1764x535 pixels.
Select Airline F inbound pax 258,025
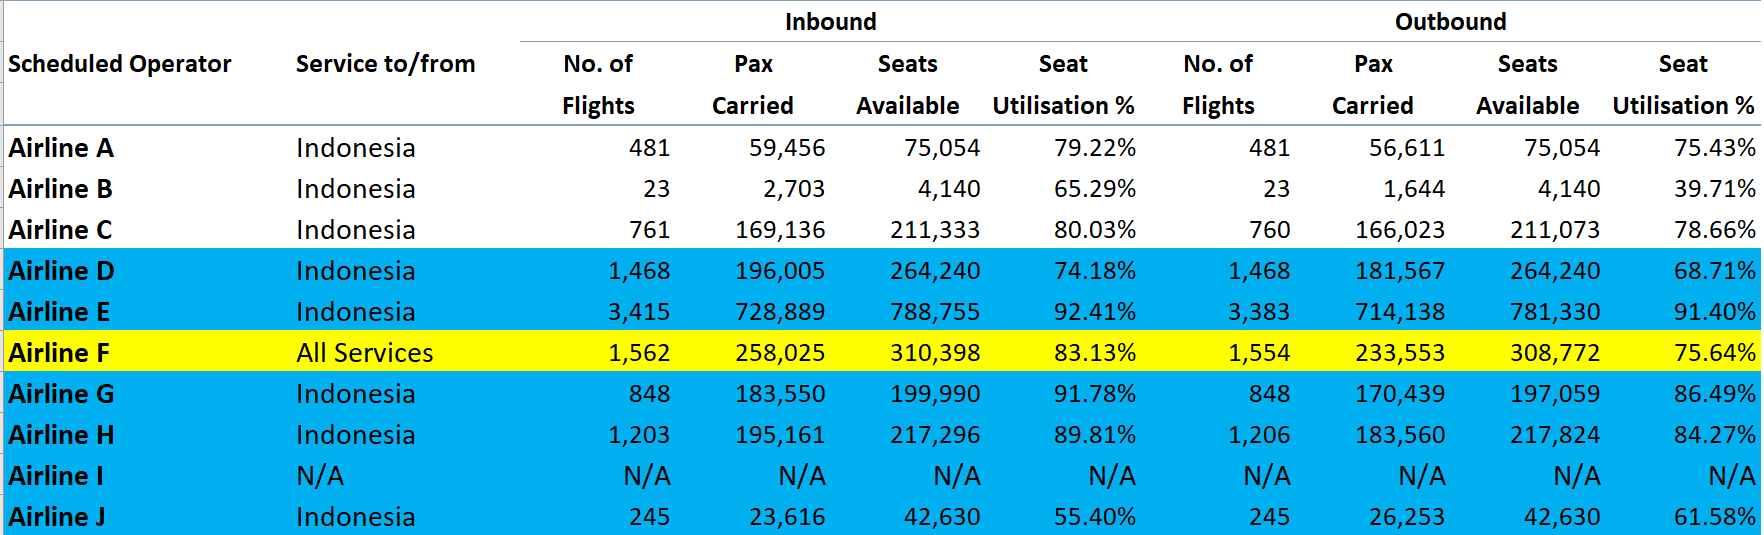(780, 353)
